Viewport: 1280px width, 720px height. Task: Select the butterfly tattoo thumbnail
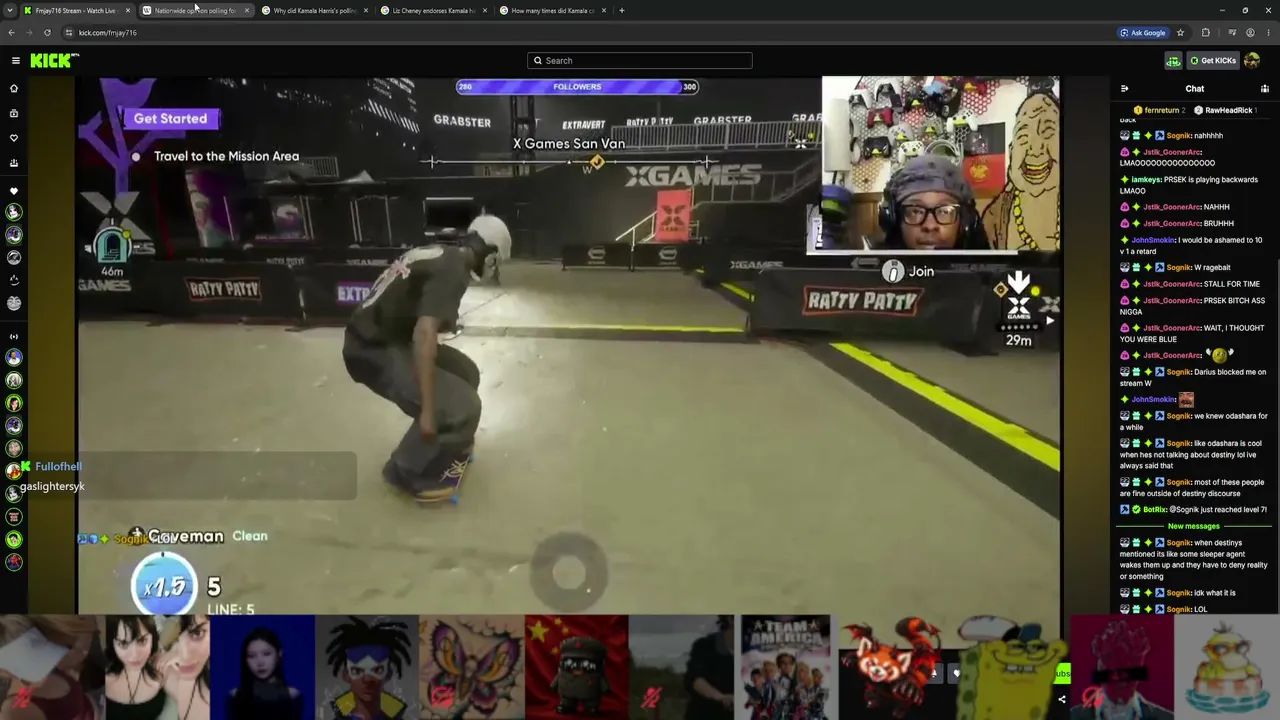(472, 667)
